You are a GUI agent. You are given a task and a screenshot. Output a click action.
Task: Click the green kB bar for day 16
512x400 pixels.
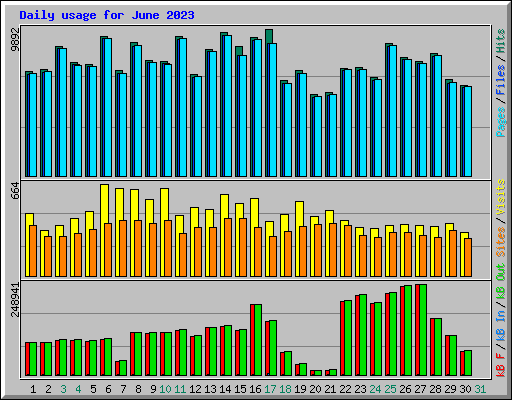(x=258, y=340)
